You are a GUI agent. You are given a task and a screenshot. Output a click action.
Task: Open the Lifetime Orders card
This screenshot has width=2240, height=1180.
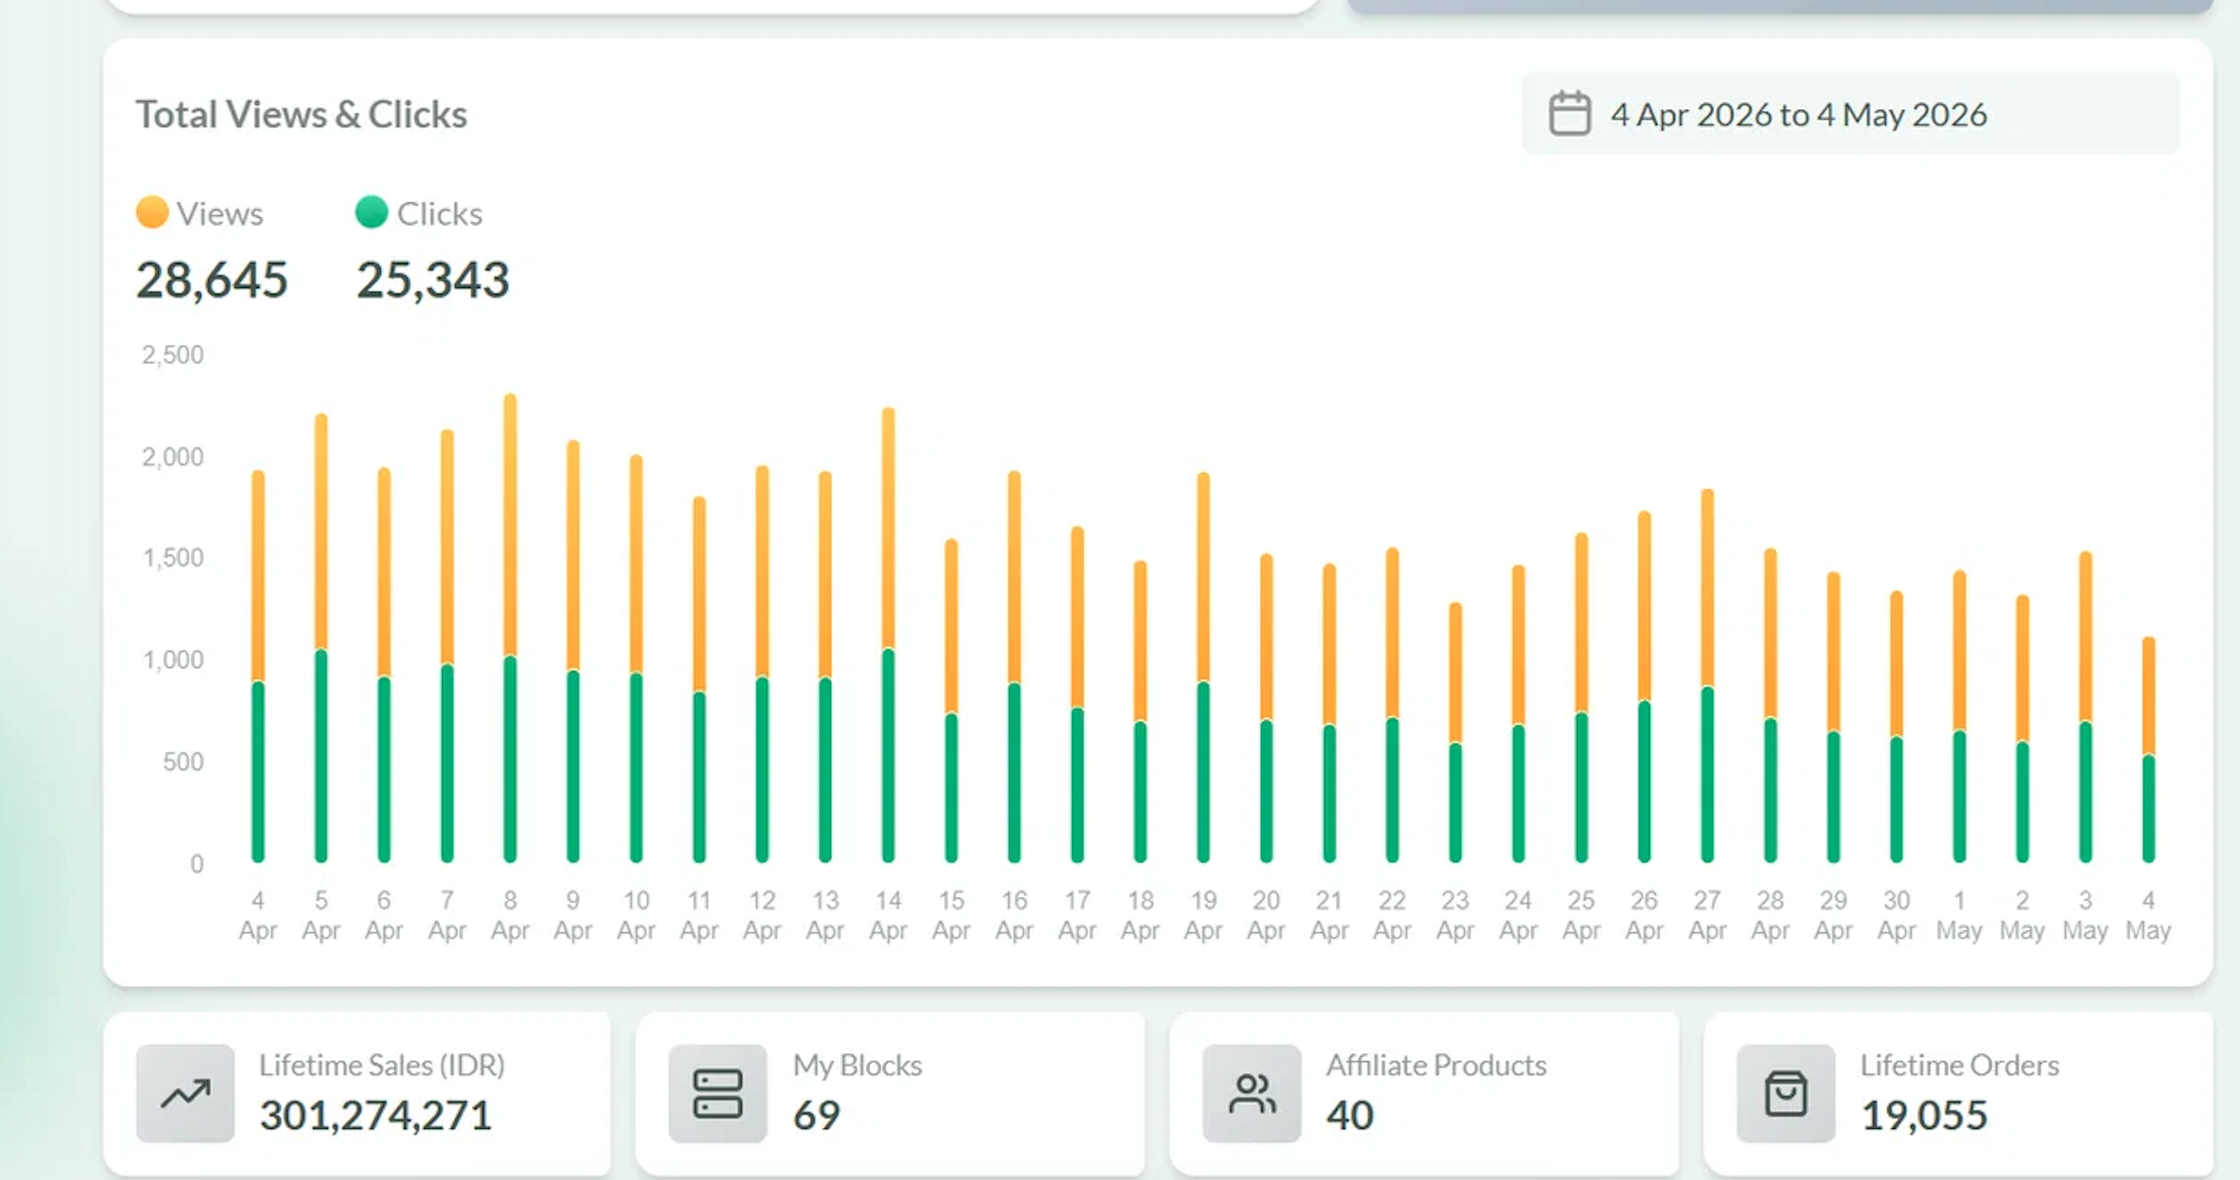(x=1958, y=1094)
